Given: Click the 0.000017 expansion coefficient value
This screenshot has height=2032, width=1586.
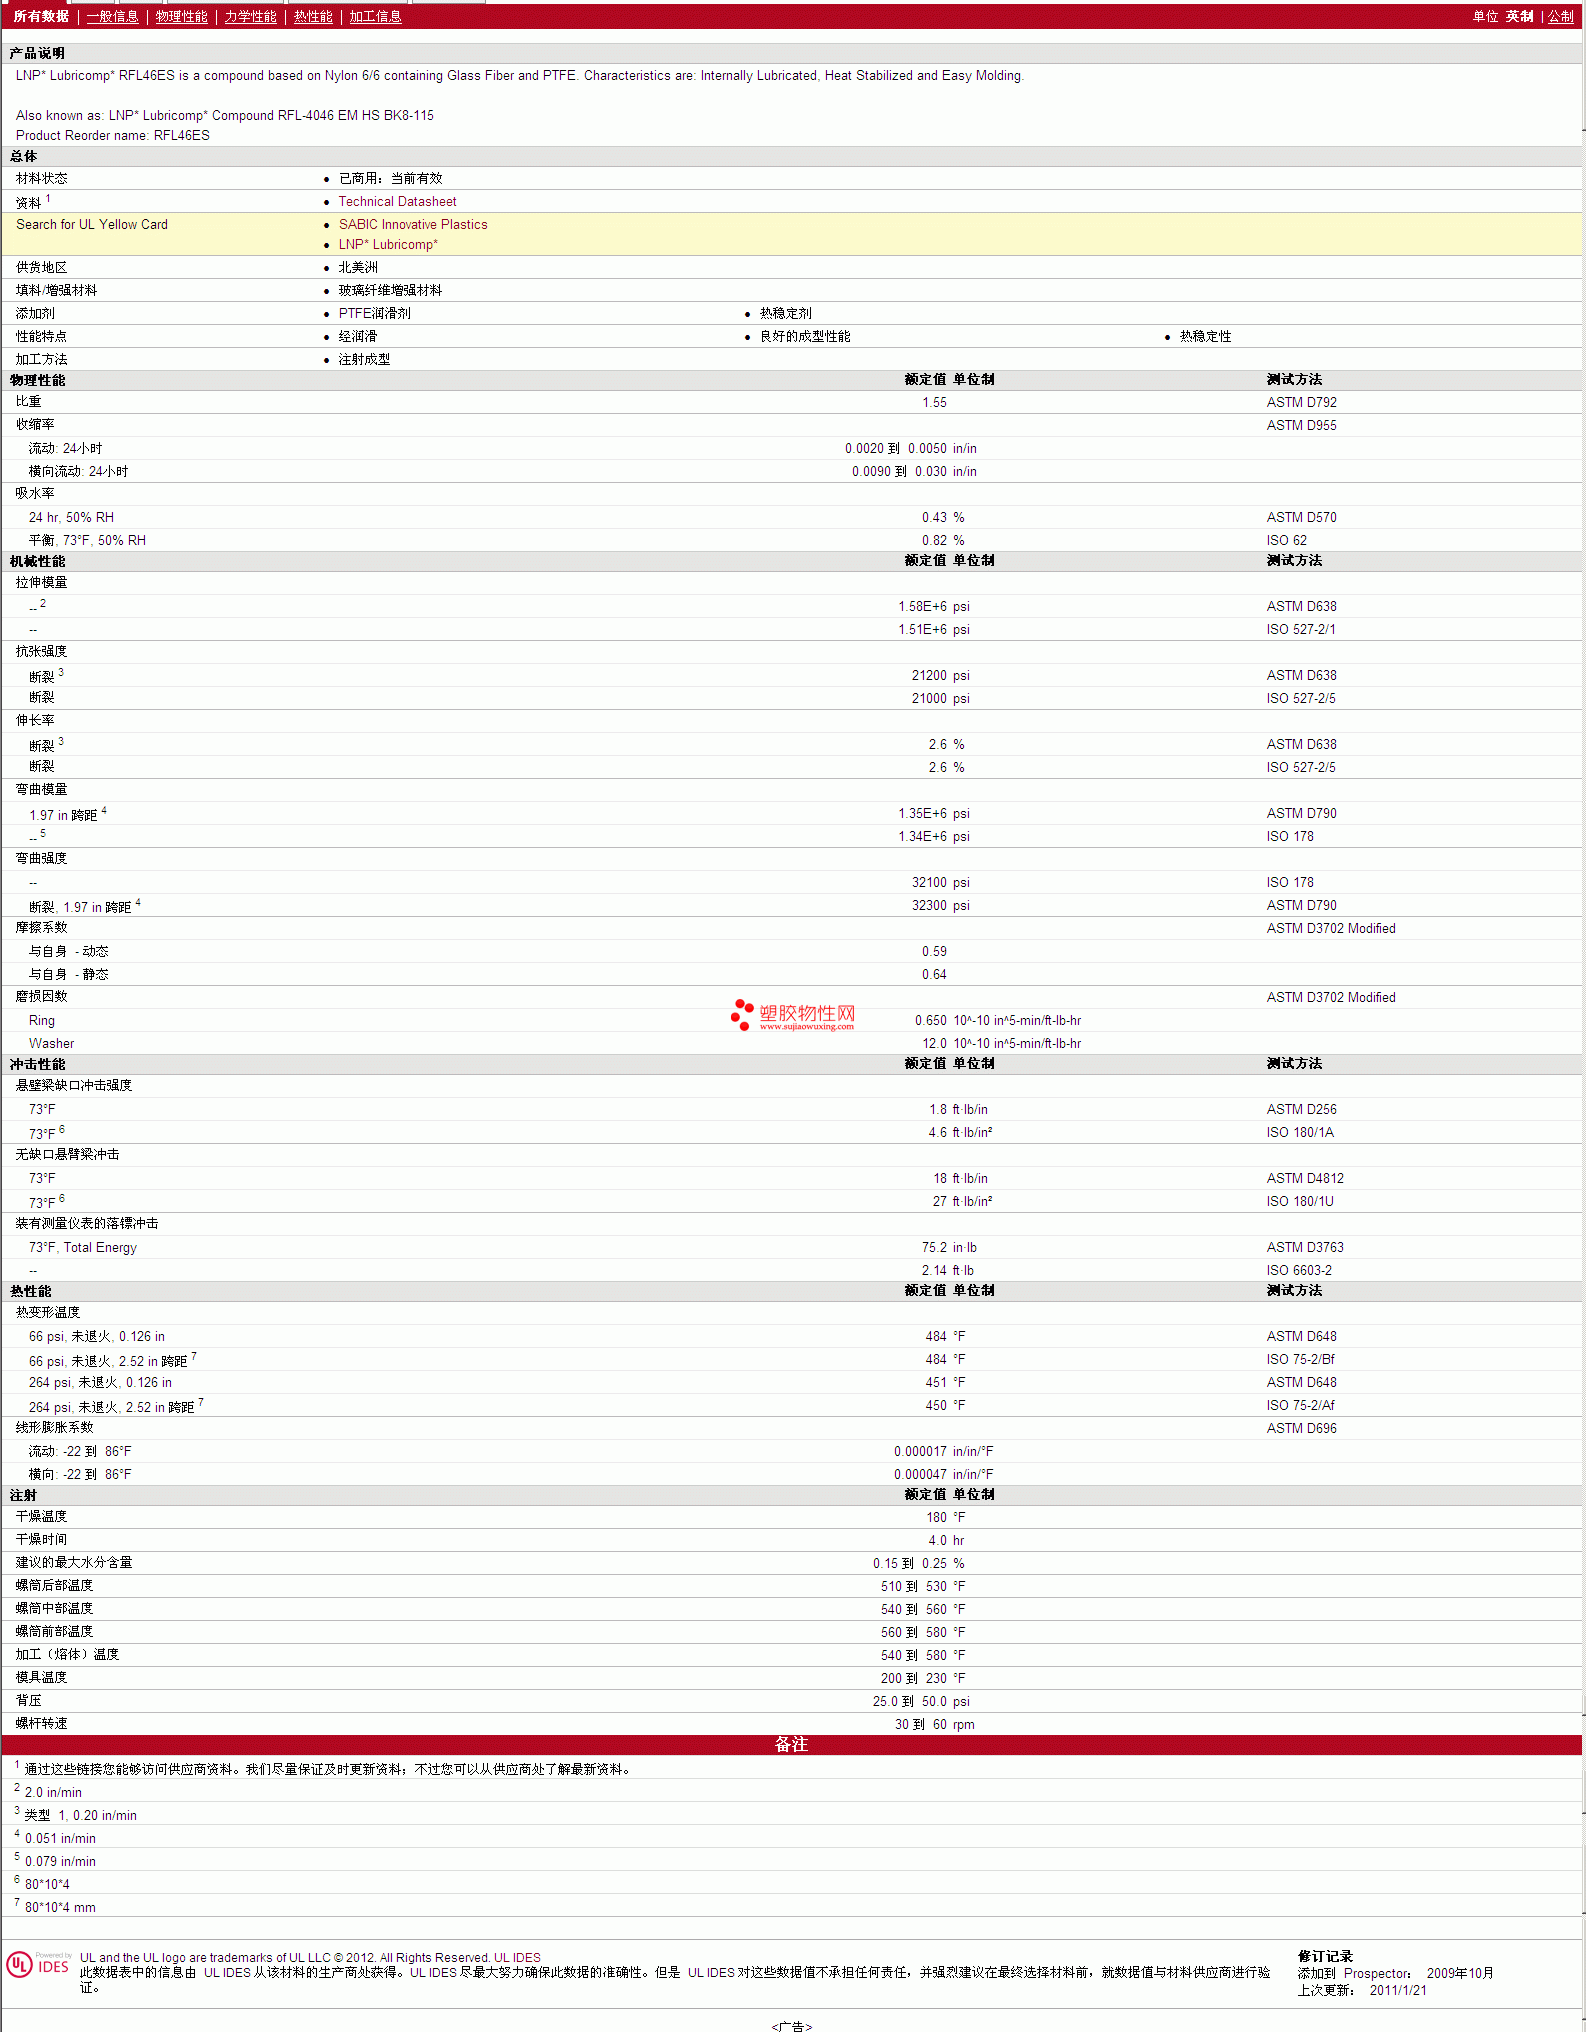Looking at the screenshot, I should pyautogui.click(x=920, y=1451).
